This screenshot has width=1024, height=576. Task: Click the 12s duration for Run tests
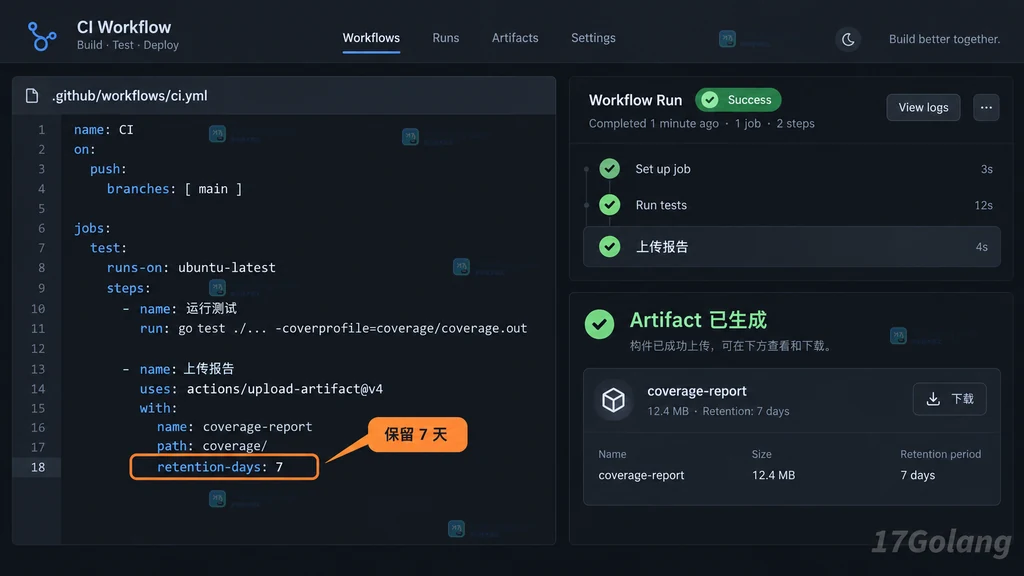[x=984, y=205]
